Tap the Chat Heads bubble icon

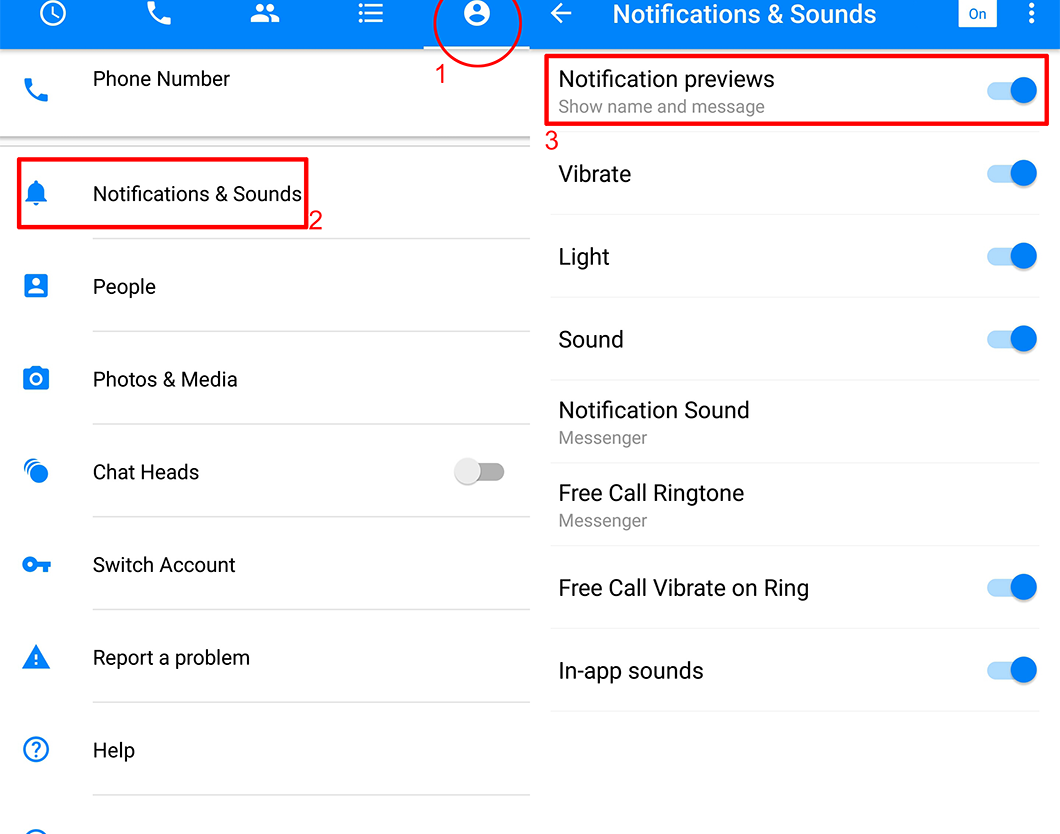(x=36, y=471)
